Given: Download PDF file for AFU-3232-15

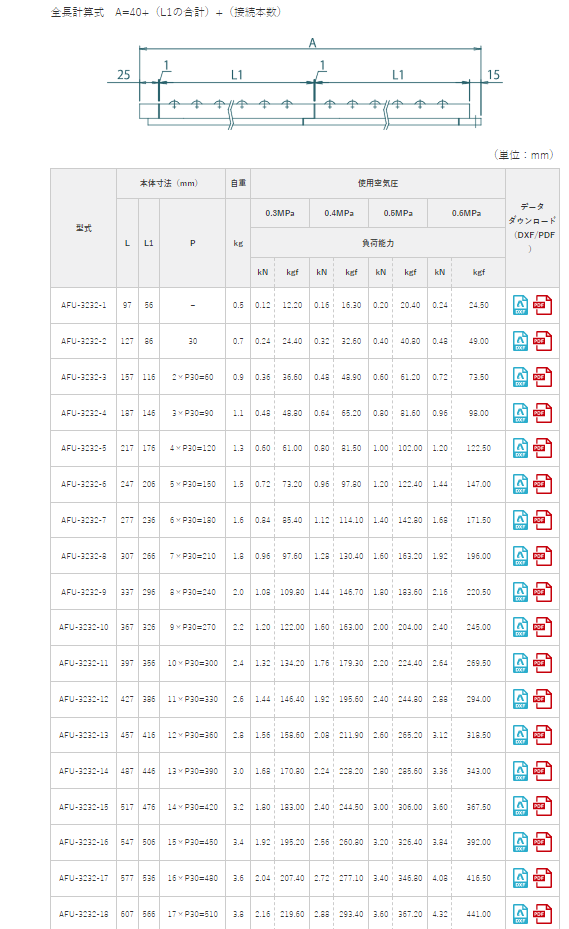Looking at the screenshot, I should [542, 806].
